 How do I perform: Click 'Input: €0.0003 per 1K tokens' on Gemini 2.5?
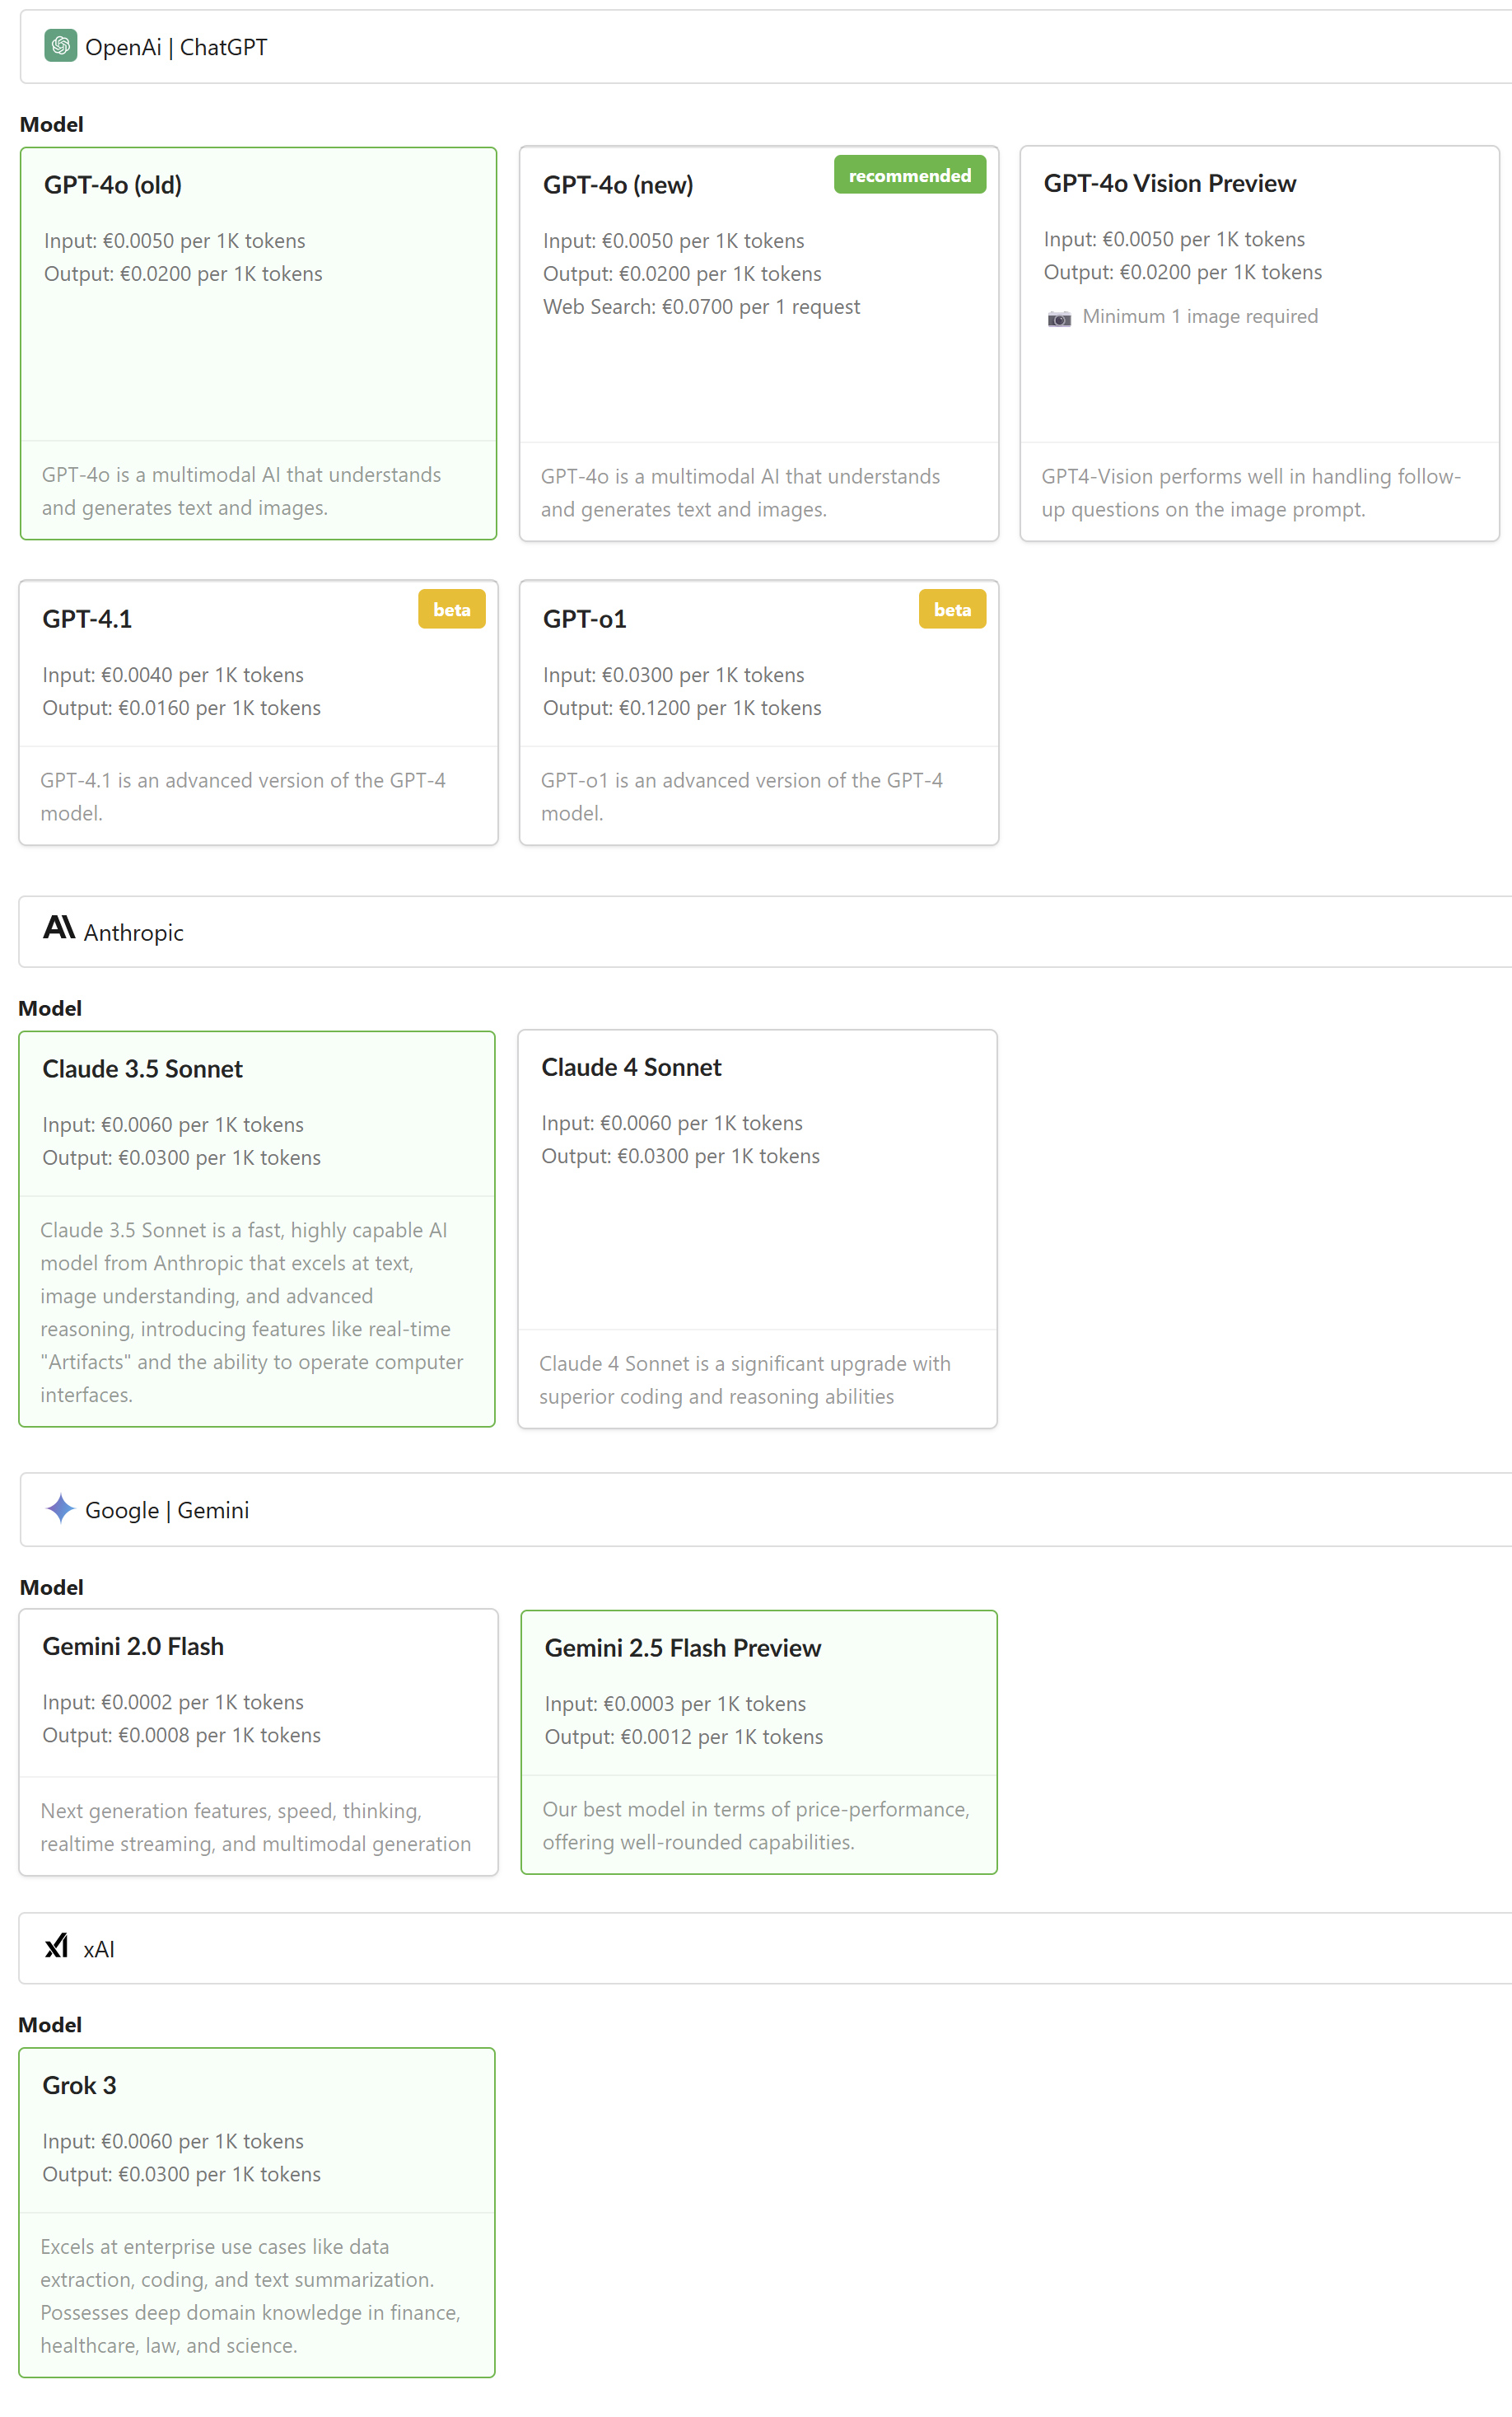(675, 1704)
